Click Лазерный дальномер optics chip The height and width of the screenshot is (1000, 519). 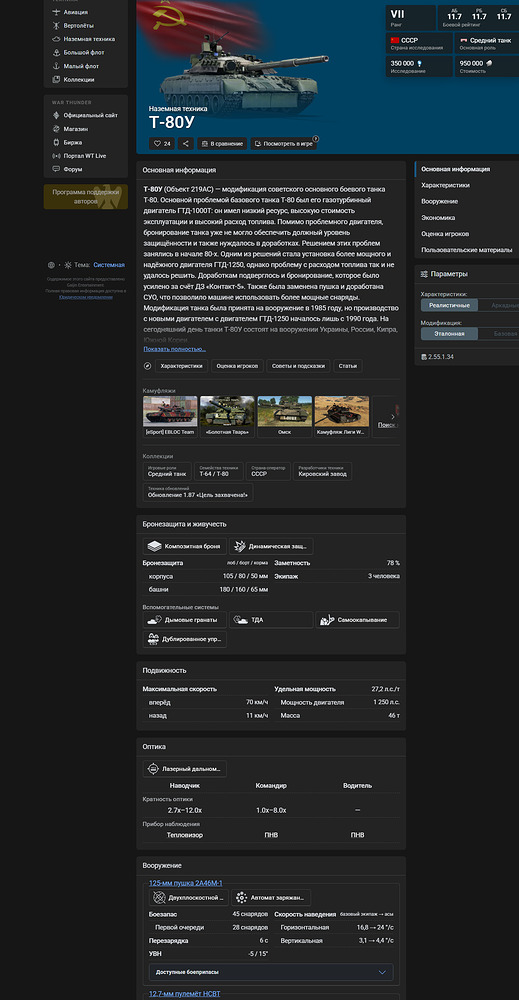click(x=184, y=769)
